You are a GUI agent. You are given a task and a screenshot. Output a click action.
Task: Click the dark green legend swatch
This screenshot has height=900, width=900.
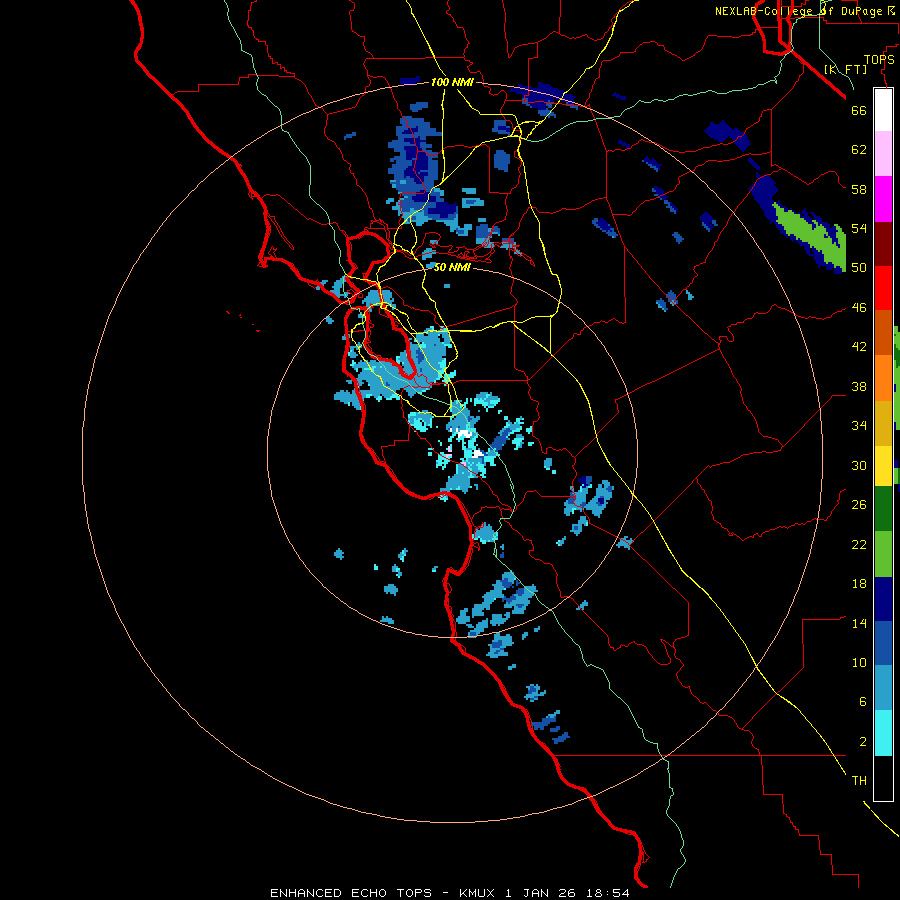click(x=883, y=508)
